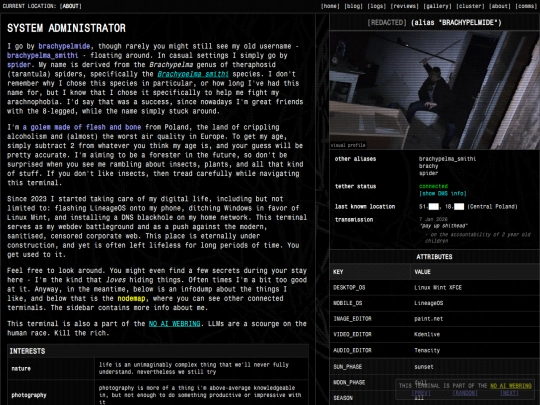Screen dimensions: 540x405
Task: Click the highlighted nodemap link
Action: pos(131,299)
